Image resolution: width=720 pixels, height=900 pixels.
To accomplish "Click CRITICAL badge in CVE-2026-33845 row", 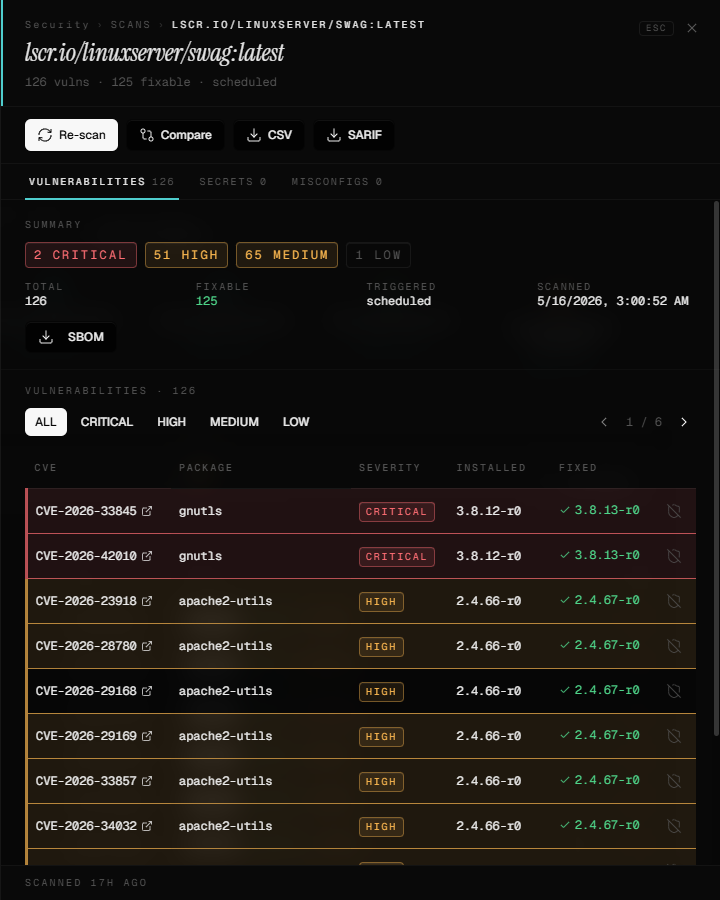I will [x=397, y=511].
